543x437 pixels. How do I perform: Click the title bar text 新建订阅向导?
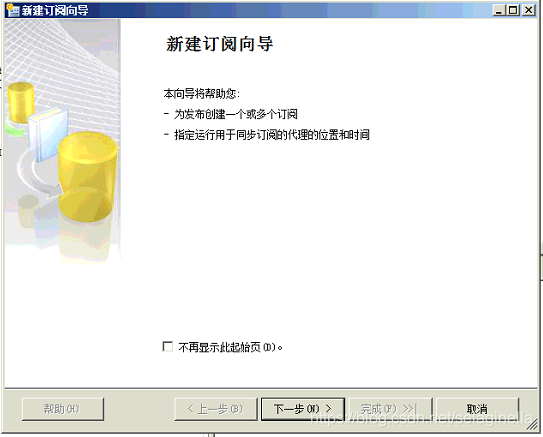pos(55,10)
